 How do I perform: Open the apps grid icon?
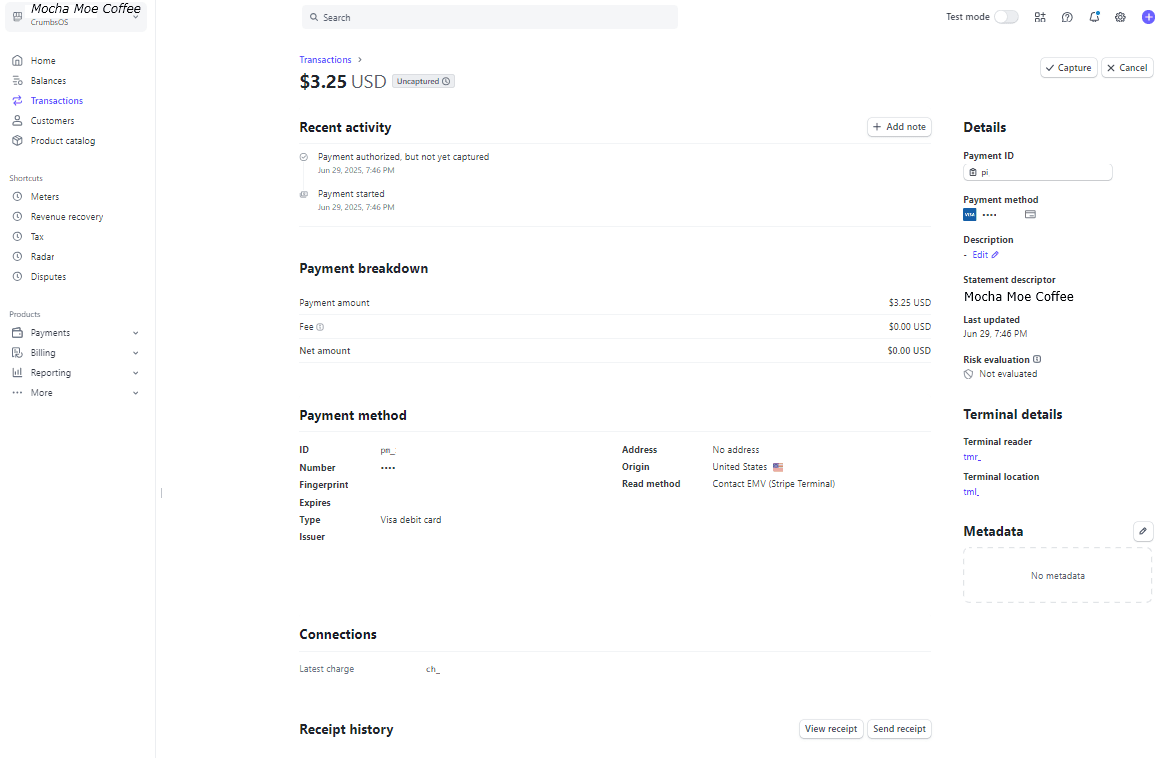point(1040,17)
